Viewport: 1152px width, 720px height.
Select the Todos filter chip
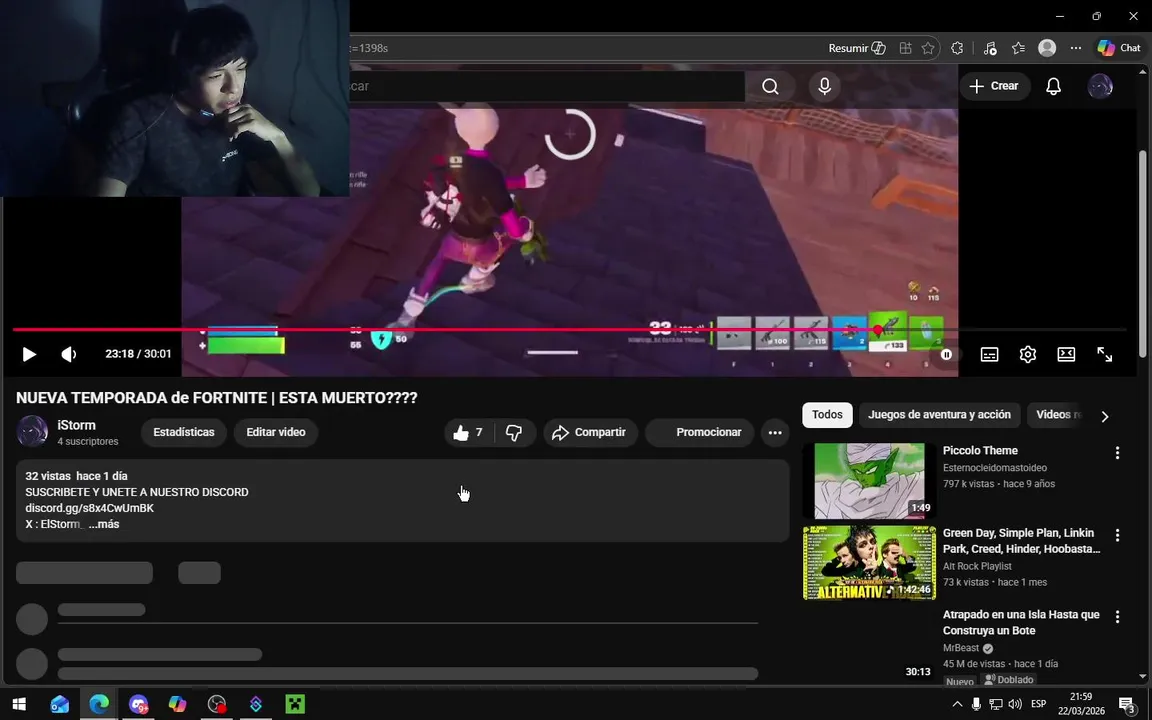pos(827,414)
